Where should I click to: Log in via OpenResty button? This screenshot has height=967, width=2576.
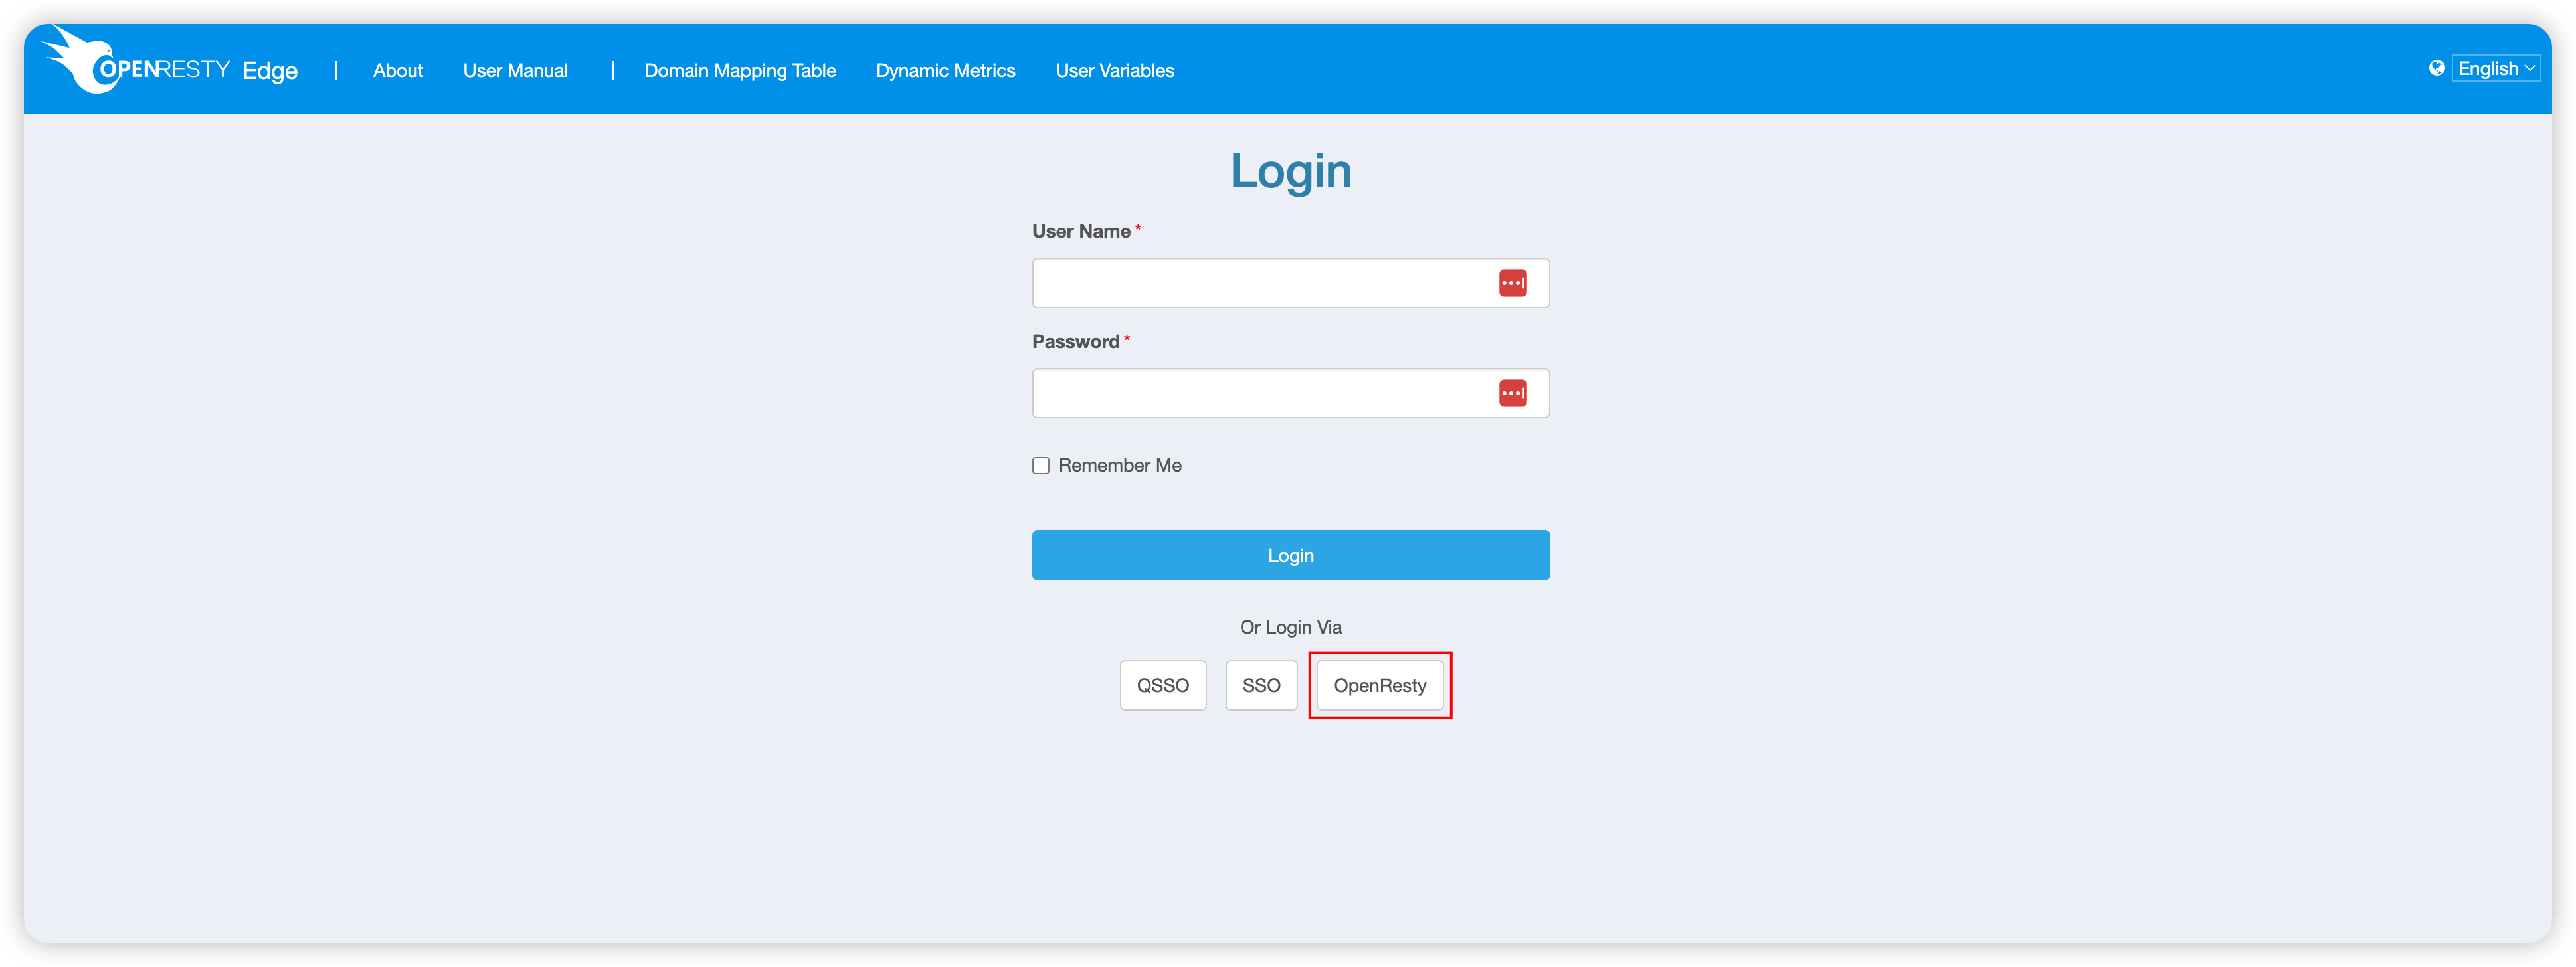(1379, 685)
